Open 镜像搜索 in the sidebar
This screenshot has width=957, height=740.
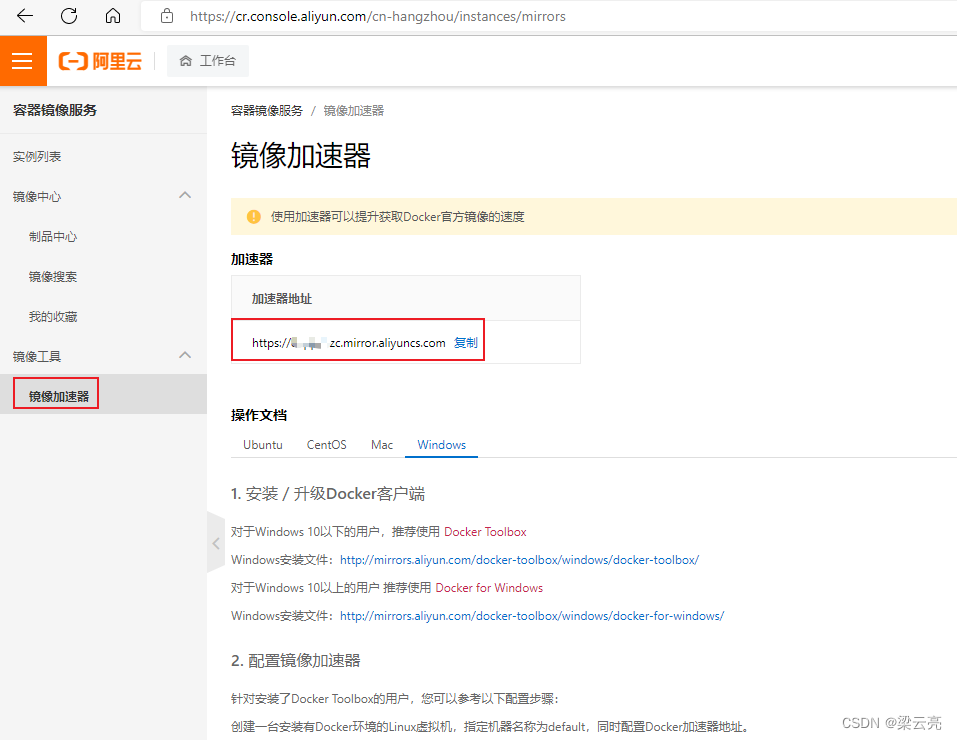click(x=53, y=277)
